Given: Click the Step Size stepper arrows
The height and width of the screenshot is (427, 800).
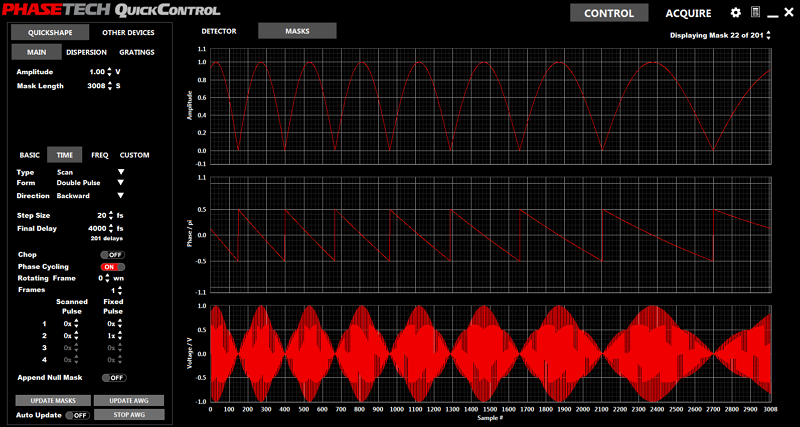Looking at the screenshot, I should pyautogui.click(x=110, y=215).
